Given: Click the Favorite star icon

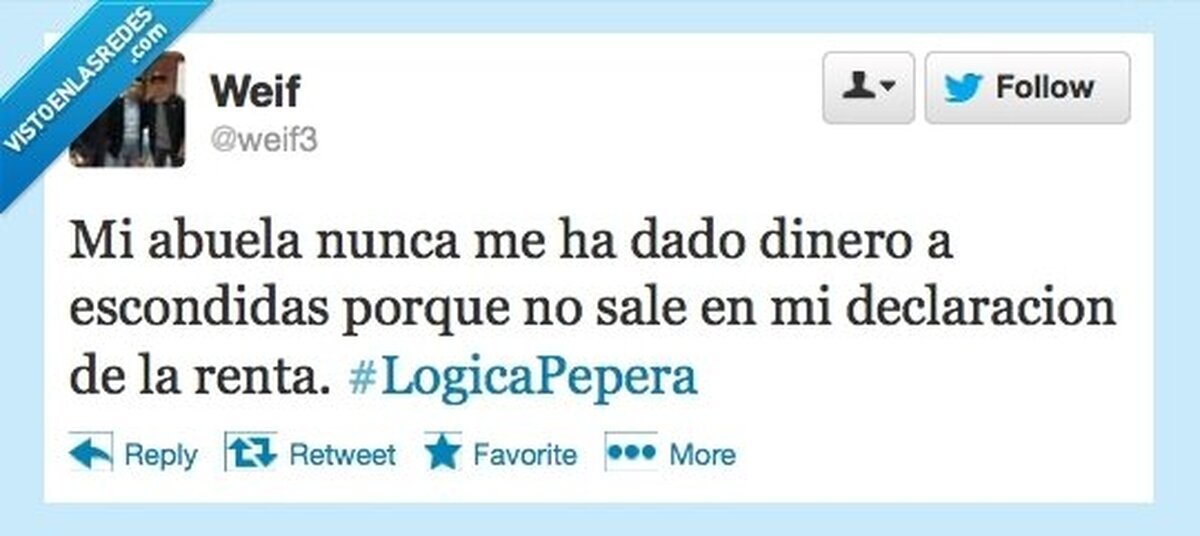Looking at the screenshot, I should pos(443,452).
